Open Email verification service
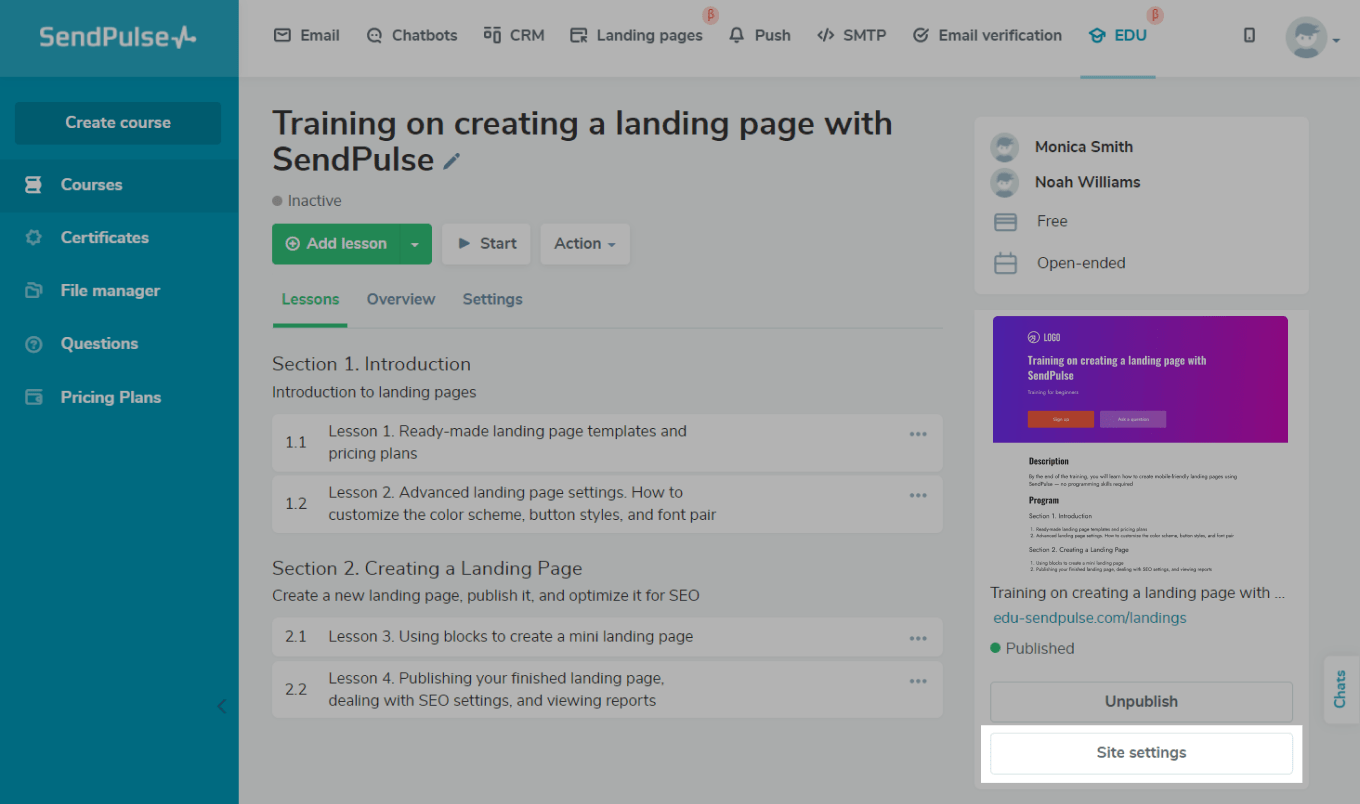The width and height of the screenshot is (1360, 804). [988, 35]
